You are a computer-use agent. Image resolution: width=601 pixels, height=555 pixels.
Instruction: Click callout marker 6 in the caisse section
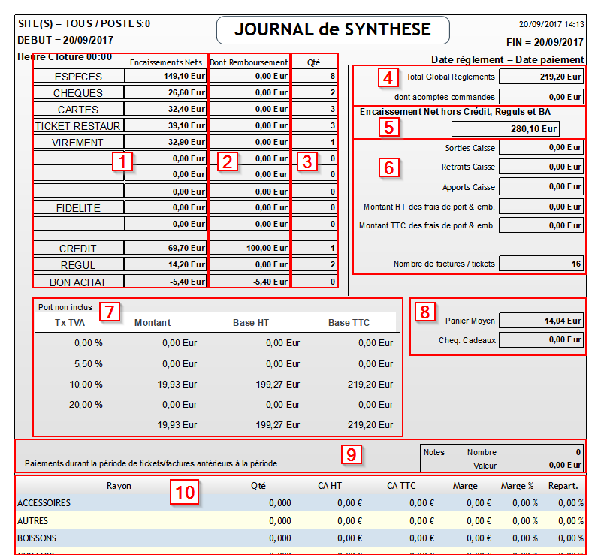click(x=388, y=167)
